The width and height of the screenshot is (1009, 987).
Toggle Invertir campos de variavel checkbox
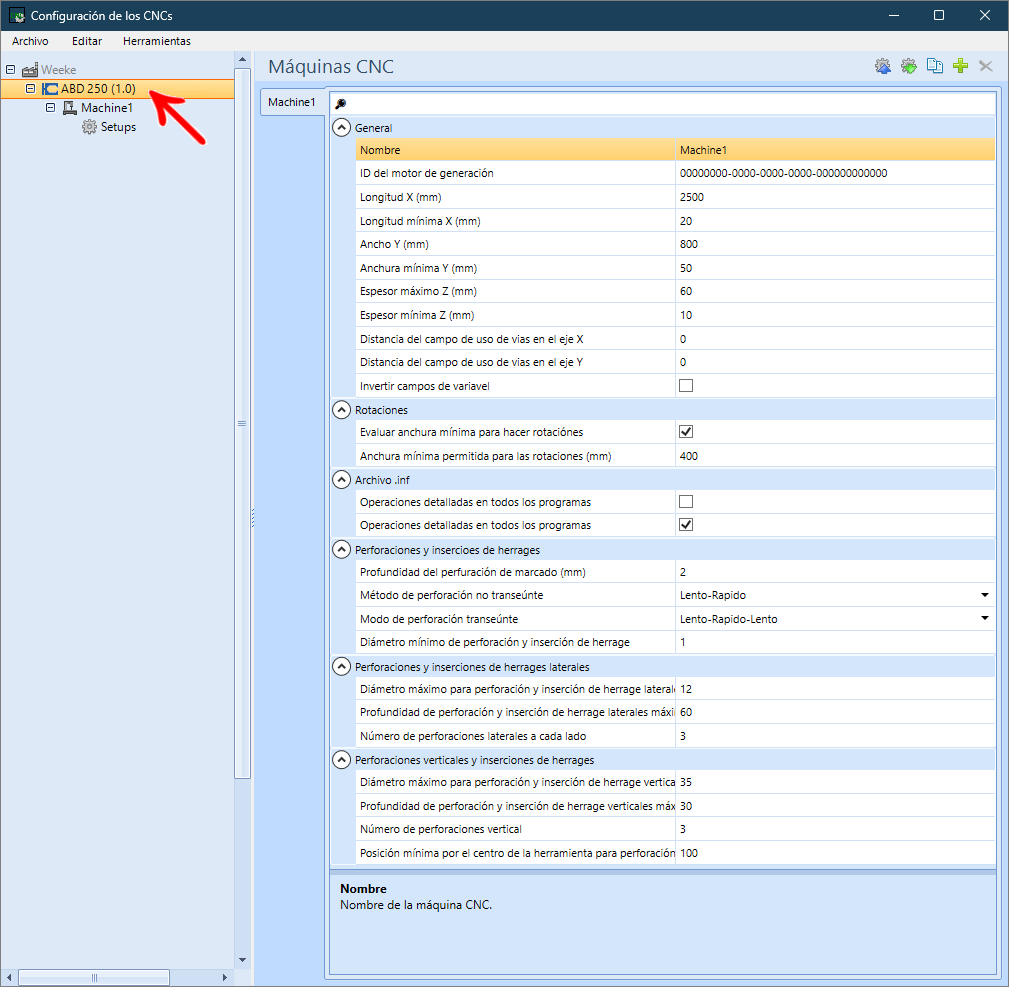tap(686, 386)
